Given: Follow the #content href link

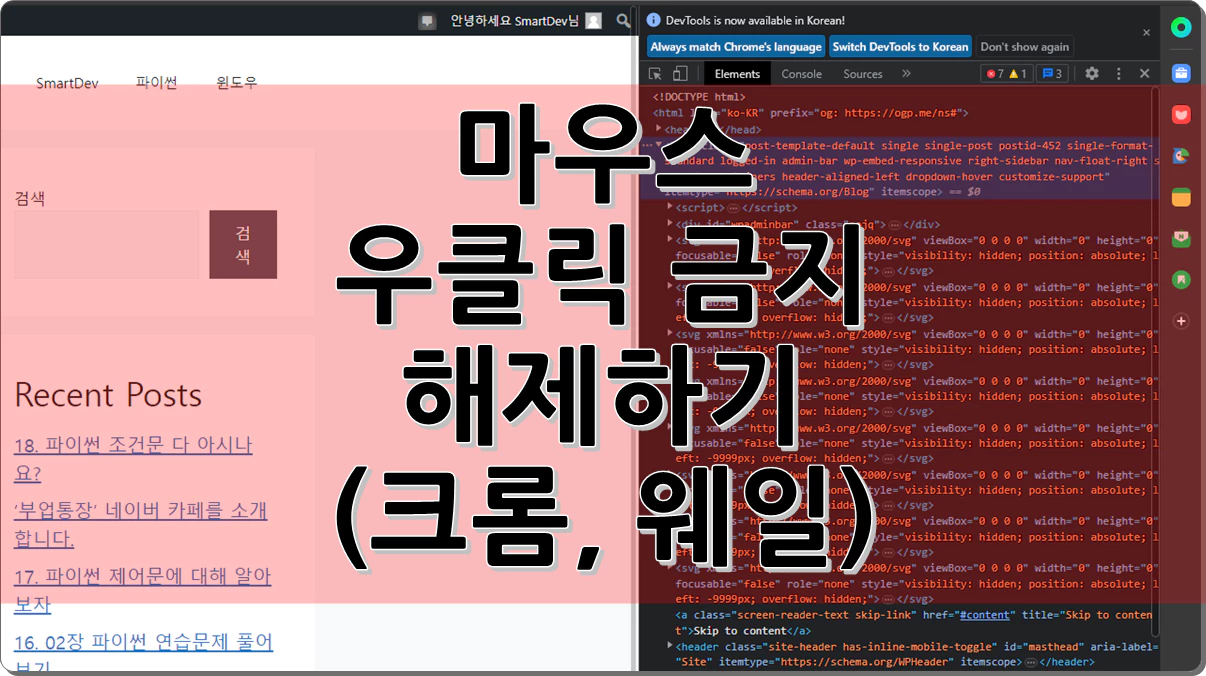Looking at the screenshot, I should pyautogui.click(x=986, y=615).
